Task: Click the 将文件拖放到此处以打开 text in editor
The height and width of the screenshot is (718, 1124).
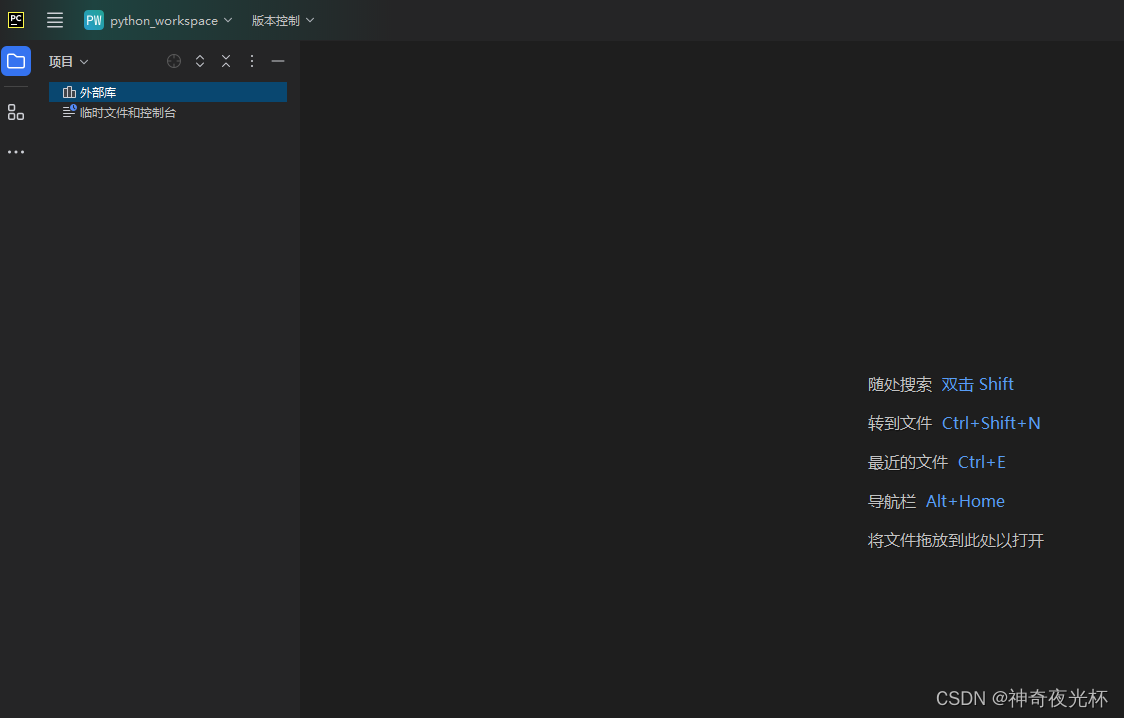Action: click(955, 541)
